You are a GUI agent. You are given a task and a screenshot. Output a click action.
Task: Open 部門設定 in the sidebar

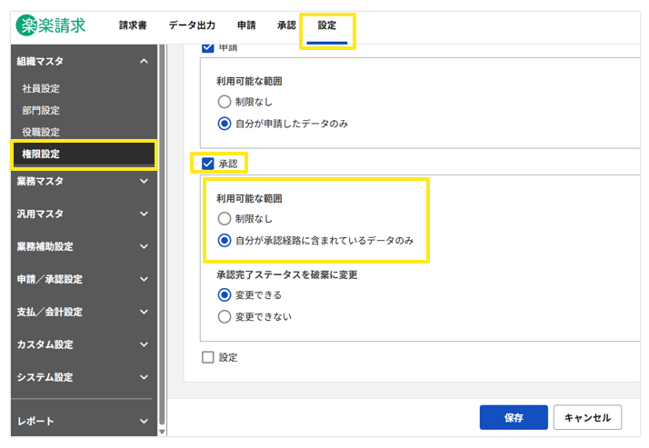[41, 110]
